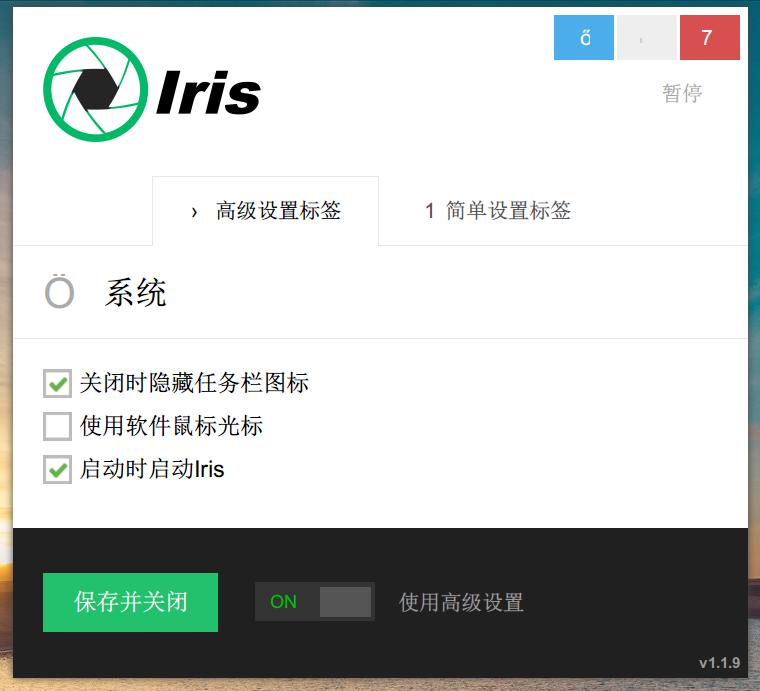Viewport: 760px width, 691px height.
Task: Click the red close button labeled 7
Action: point(710,37)
